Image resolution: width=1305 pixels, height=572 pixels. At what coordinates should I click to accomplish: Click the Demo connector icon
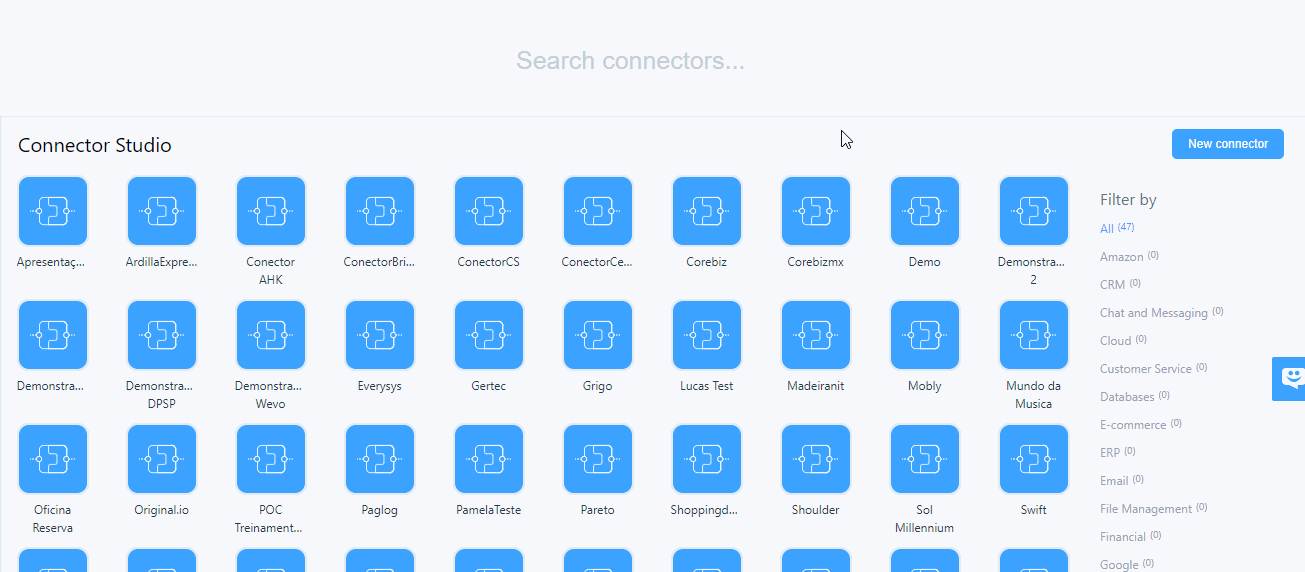click(924, 211)
